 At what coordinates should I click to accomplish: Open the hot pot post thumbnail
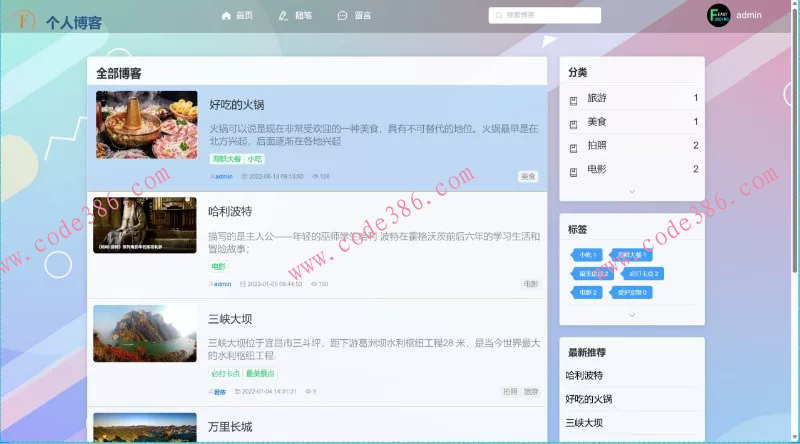[146, 125]
